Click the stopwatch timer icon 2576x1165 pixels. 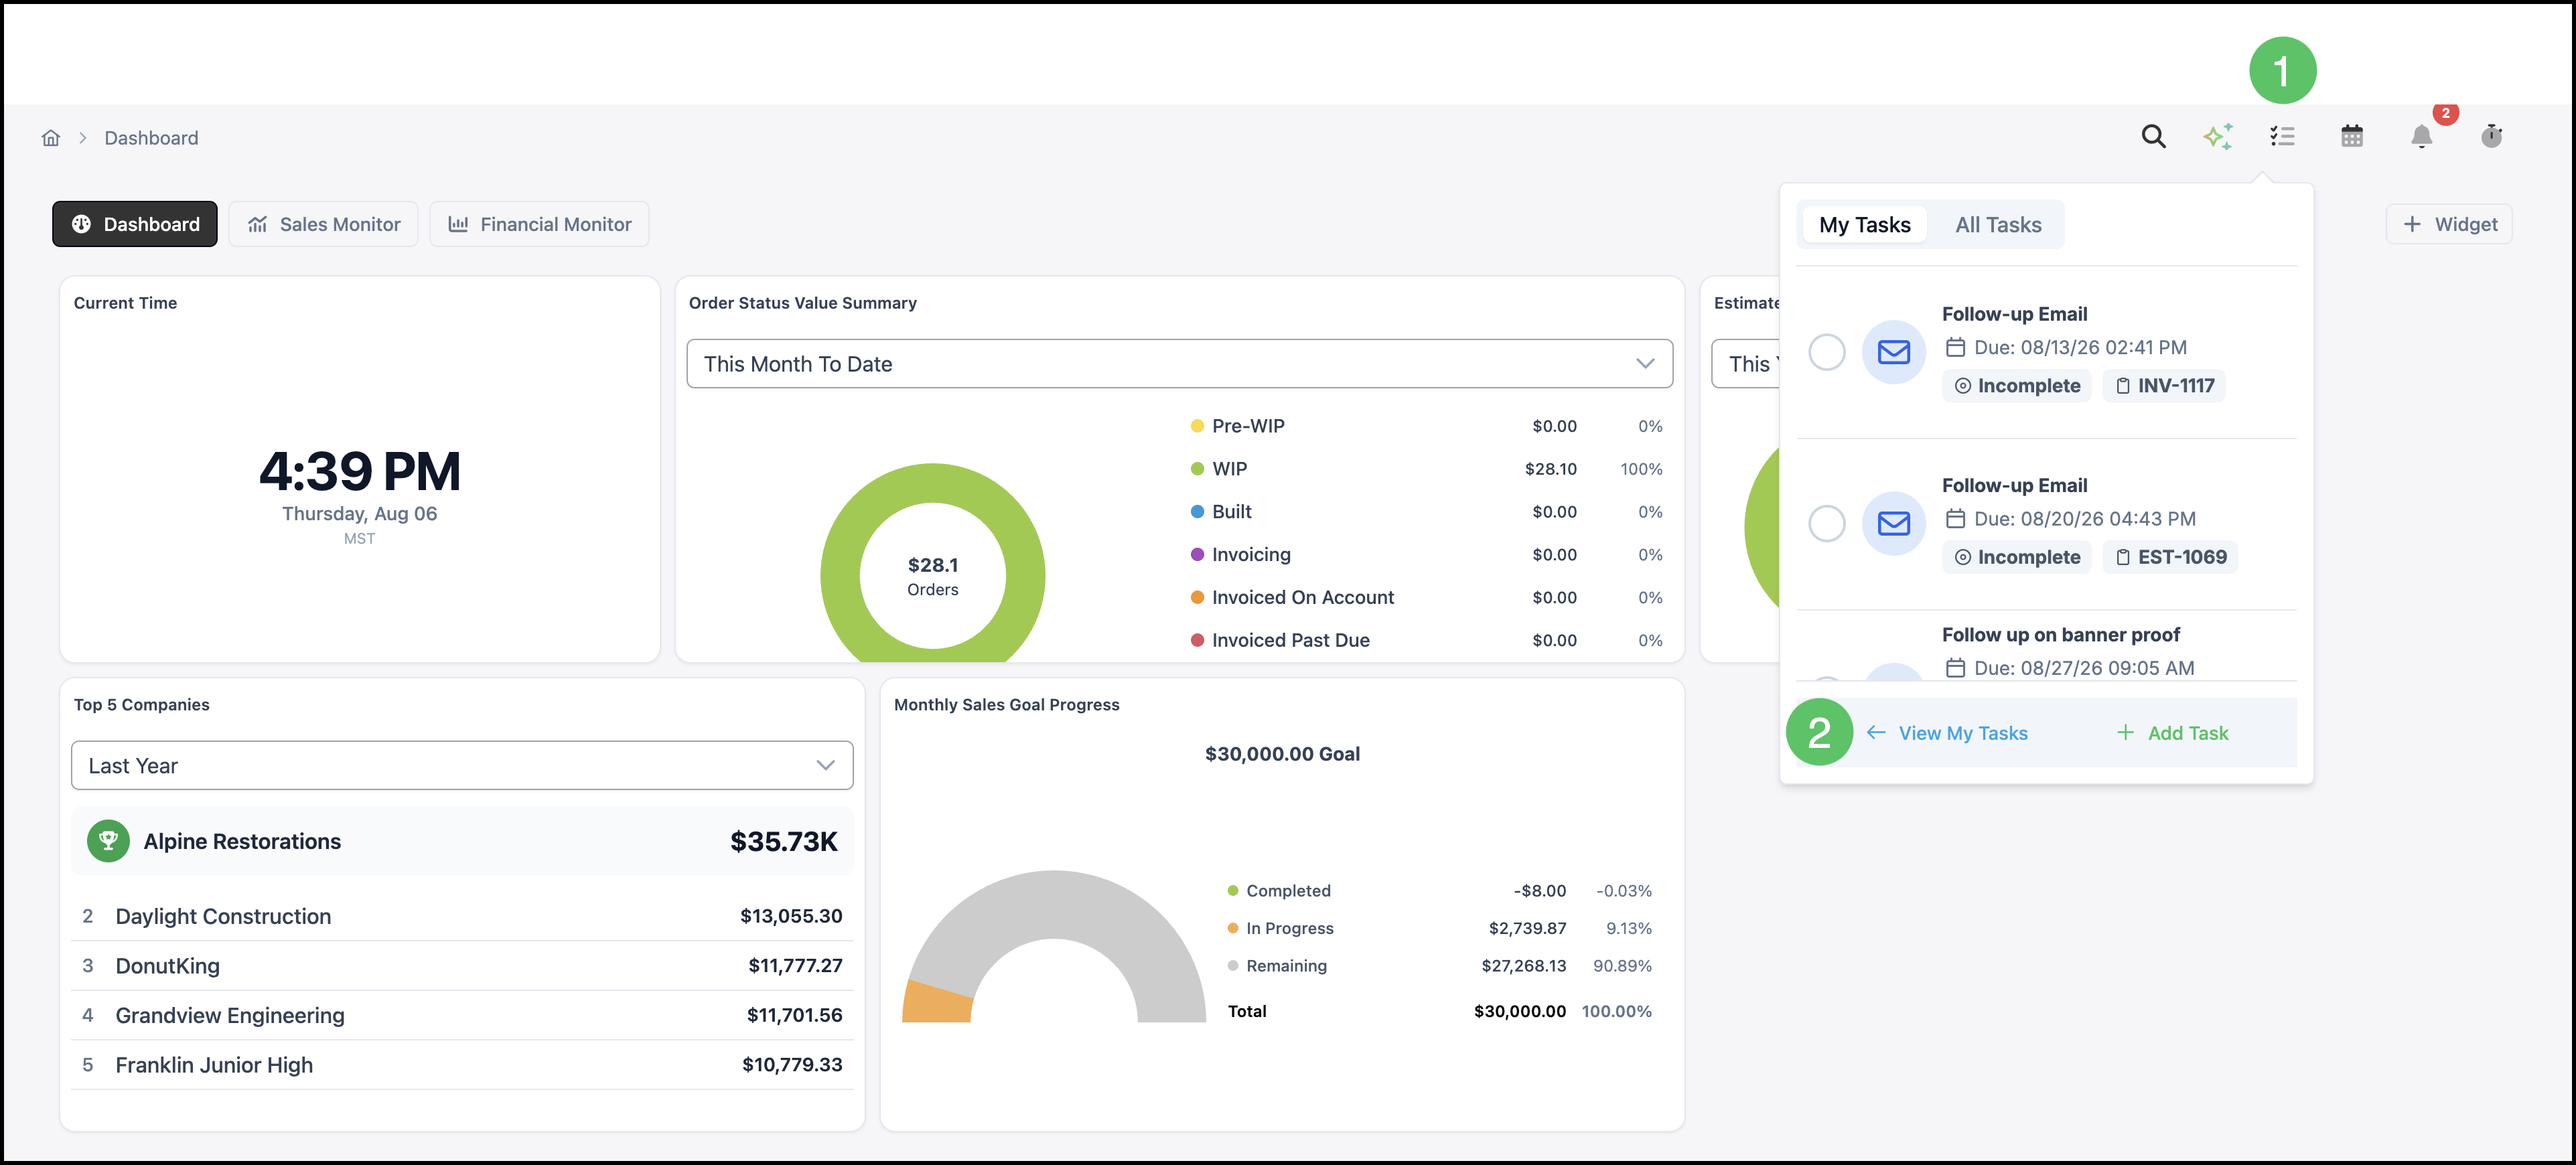2491,136
